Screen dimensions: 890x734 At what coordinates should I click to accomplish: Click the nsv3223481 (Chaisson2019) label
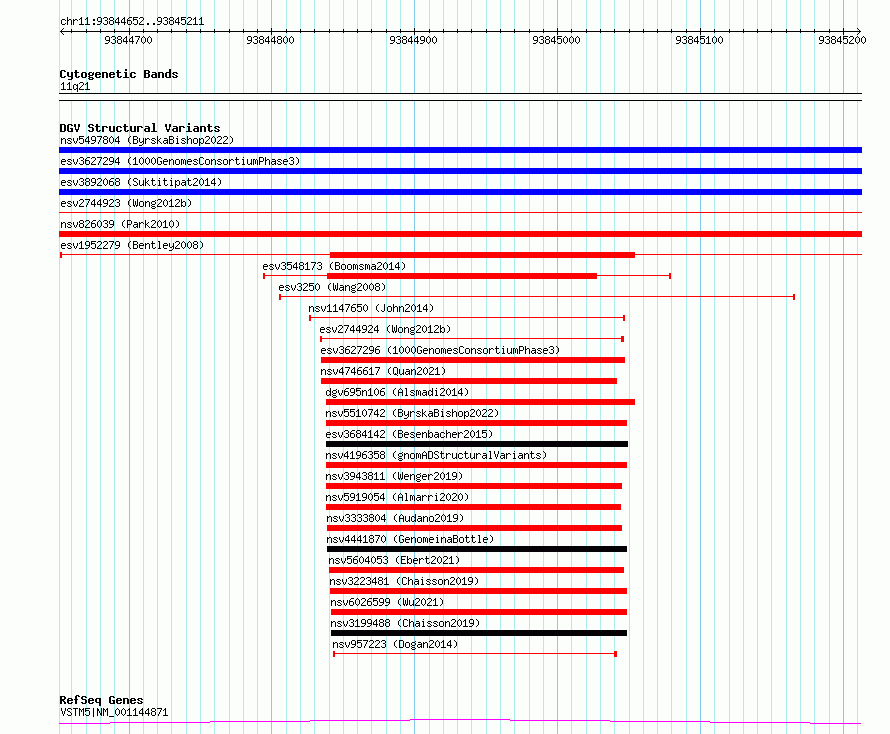pyautogui.click(x=404, y=581)
